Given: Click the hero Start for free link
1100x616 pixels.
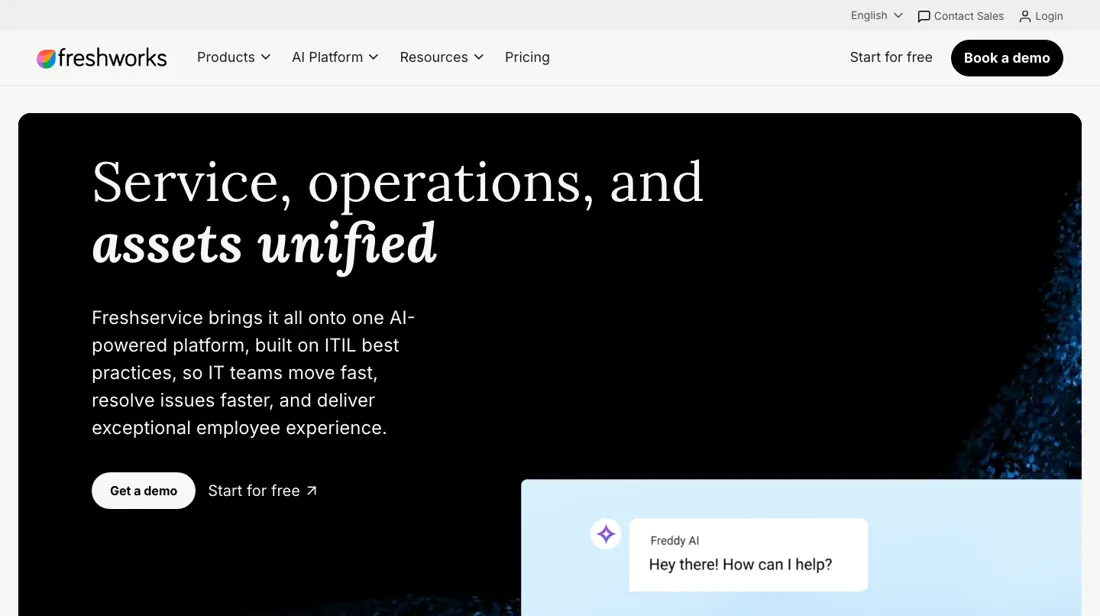Looking at the screenshot, I should [262, 490].
